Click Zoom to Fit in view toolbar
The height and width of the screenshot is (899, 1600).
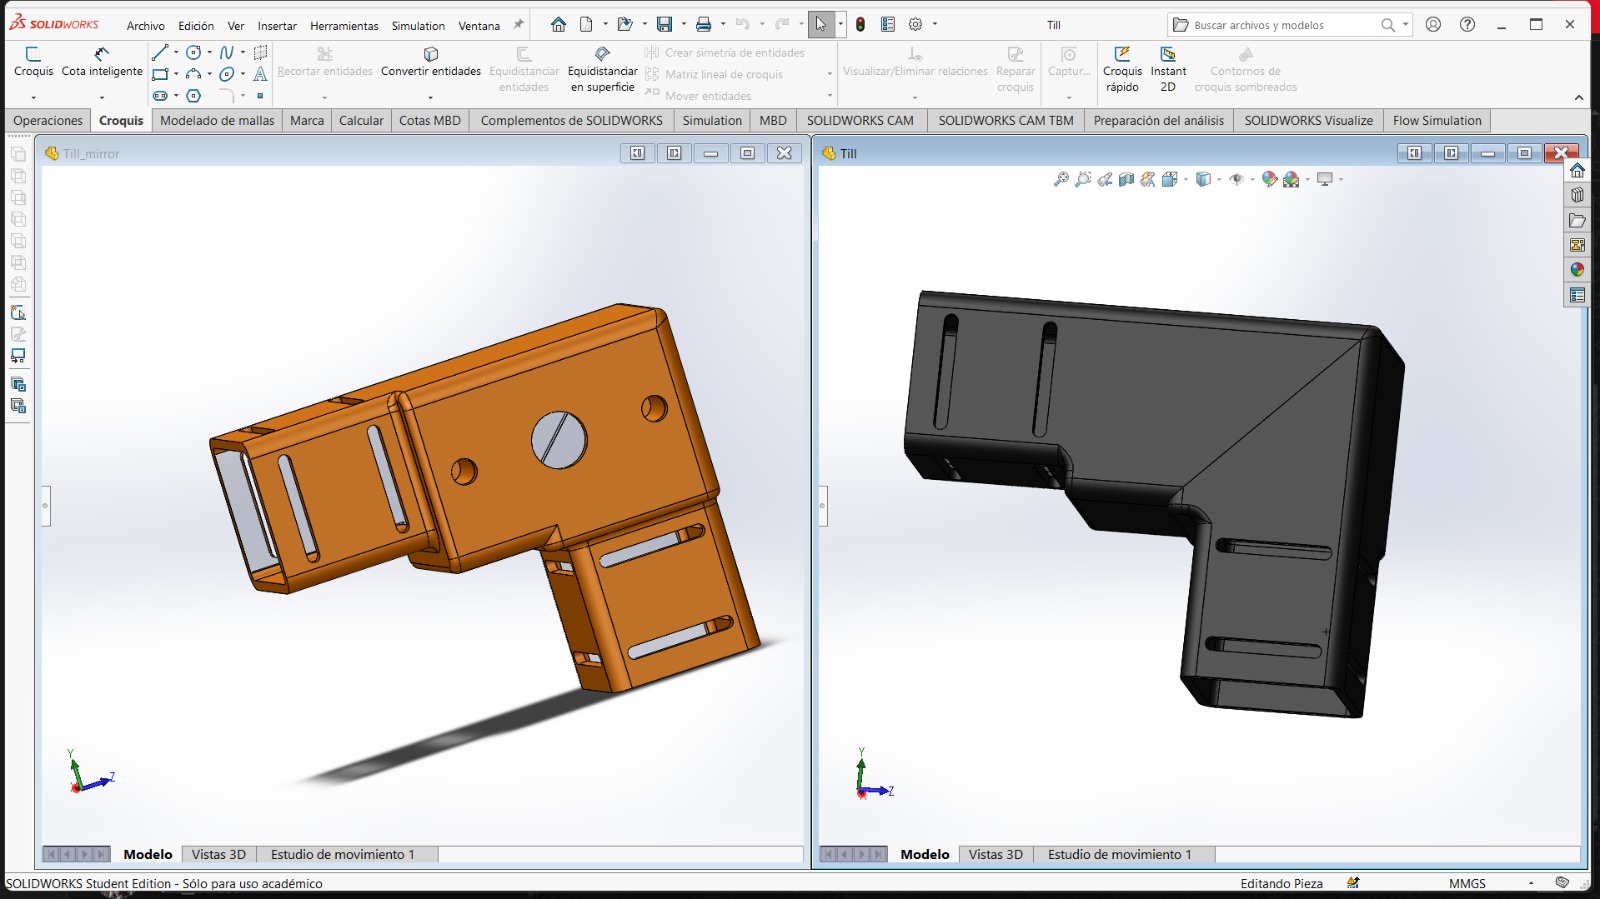point(1061,180)
